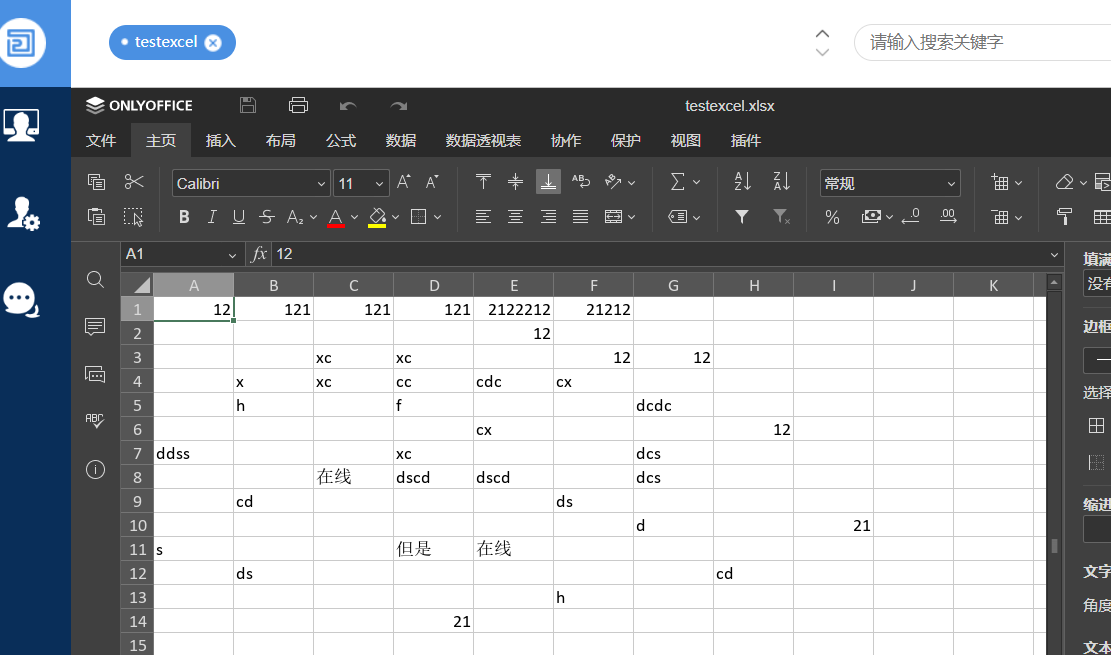Paste using the clipboard icon
The height and width of the screenshot is (655, 1111).
[x=96, y=216]
